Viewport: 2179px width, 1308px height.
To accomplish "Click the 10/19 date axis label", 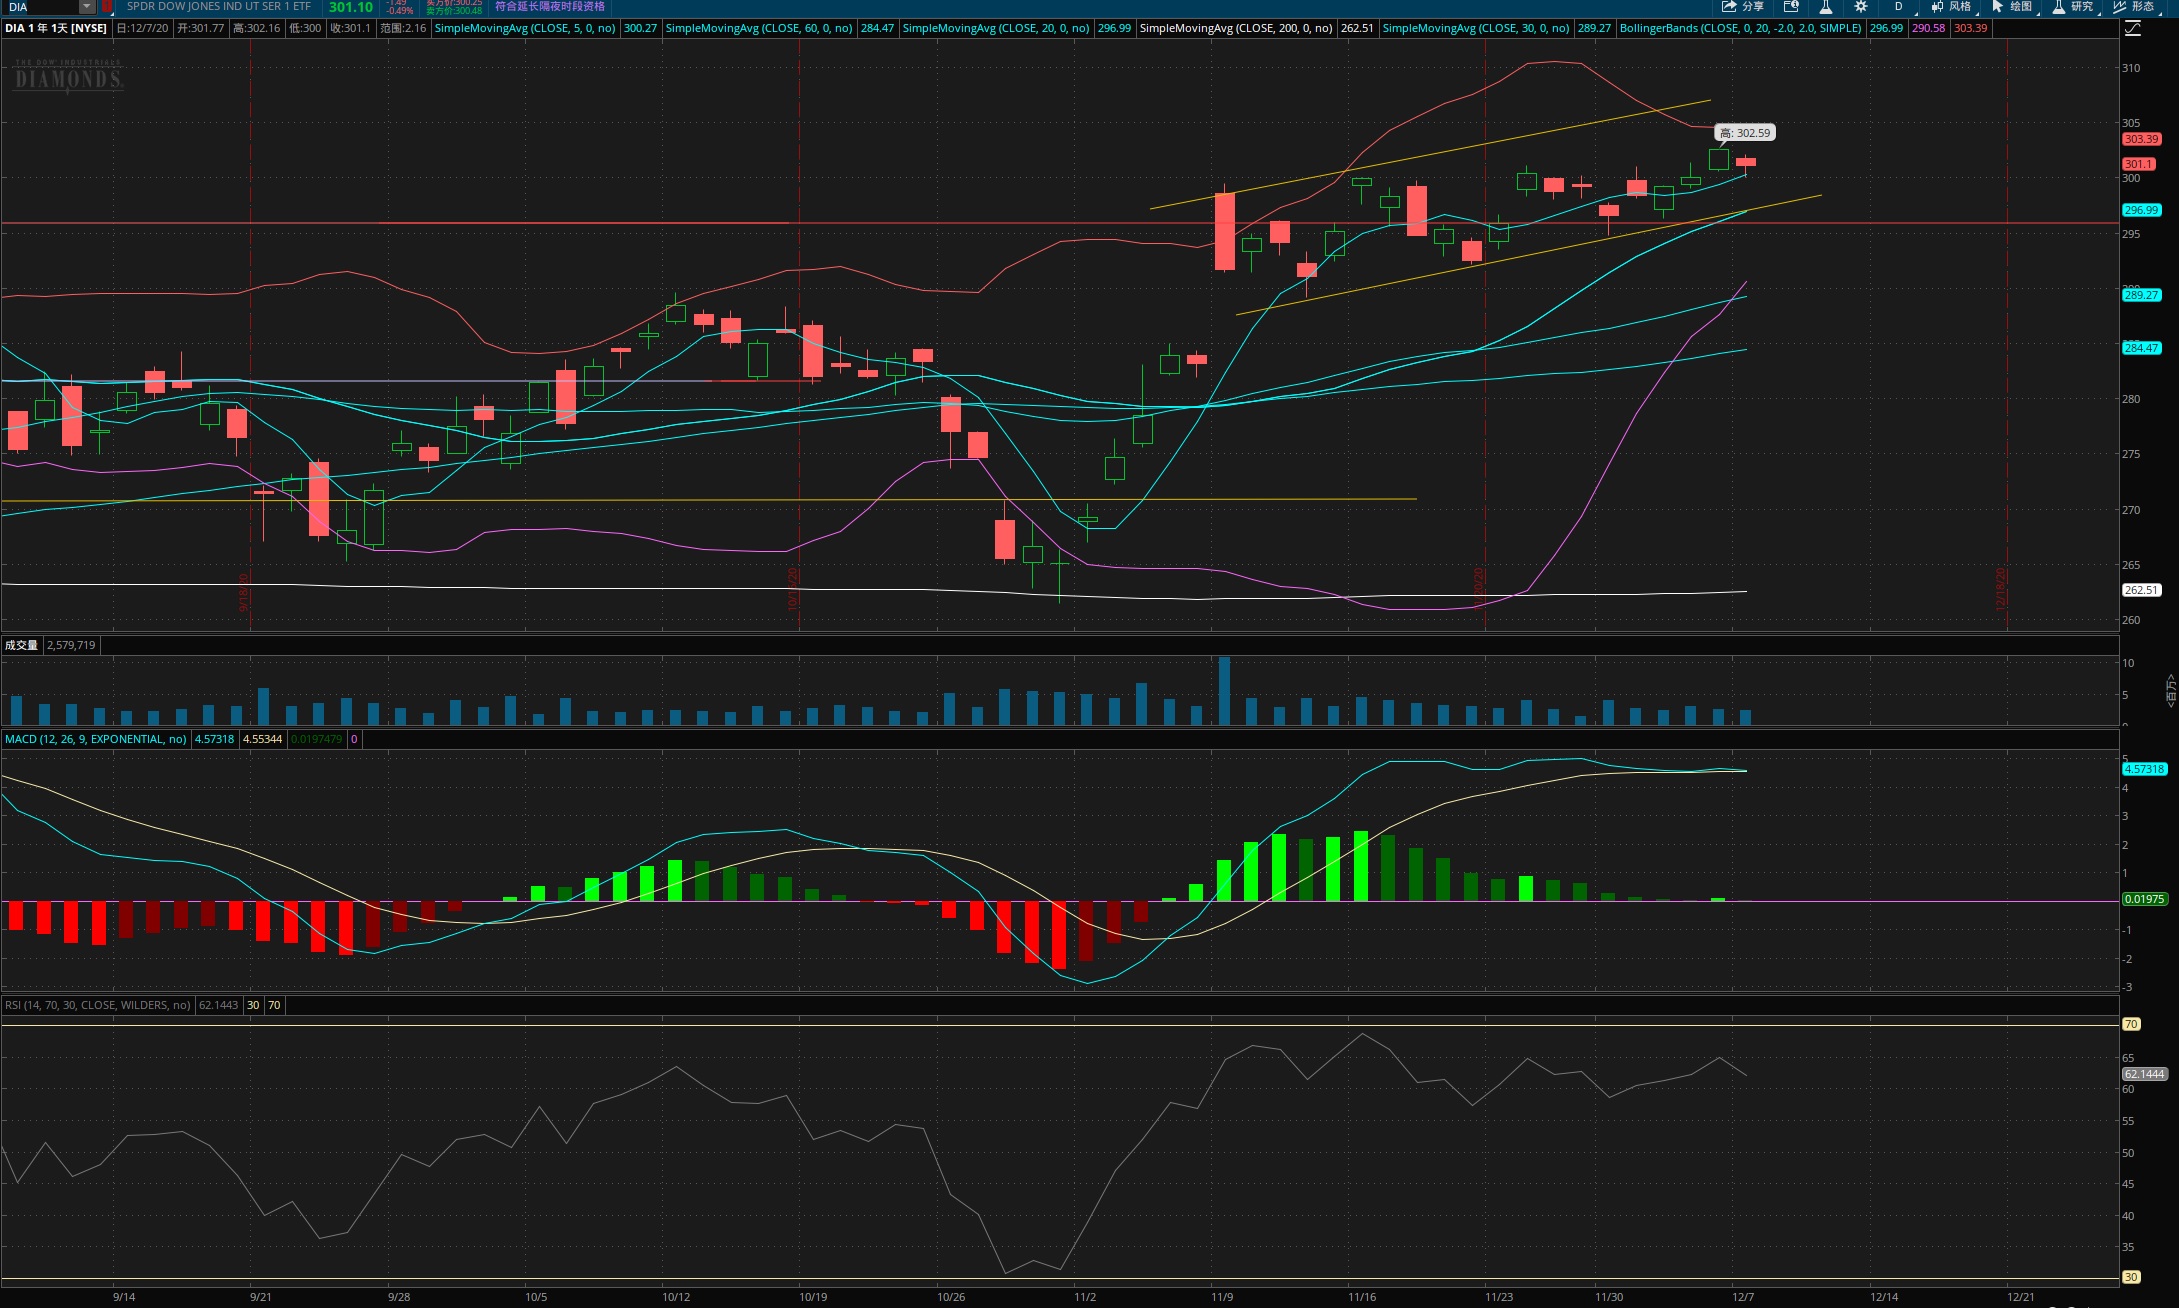I will 813,1297.
